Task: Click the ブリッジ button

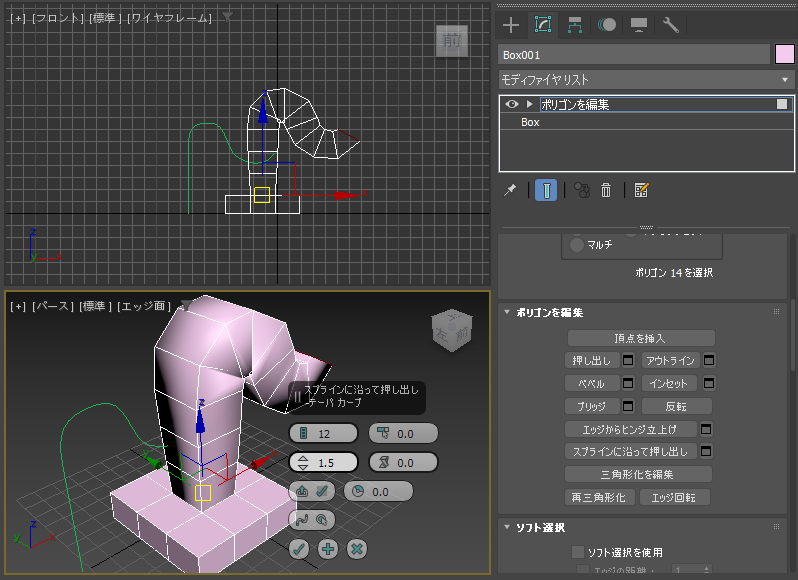Action: coord(592,407)
